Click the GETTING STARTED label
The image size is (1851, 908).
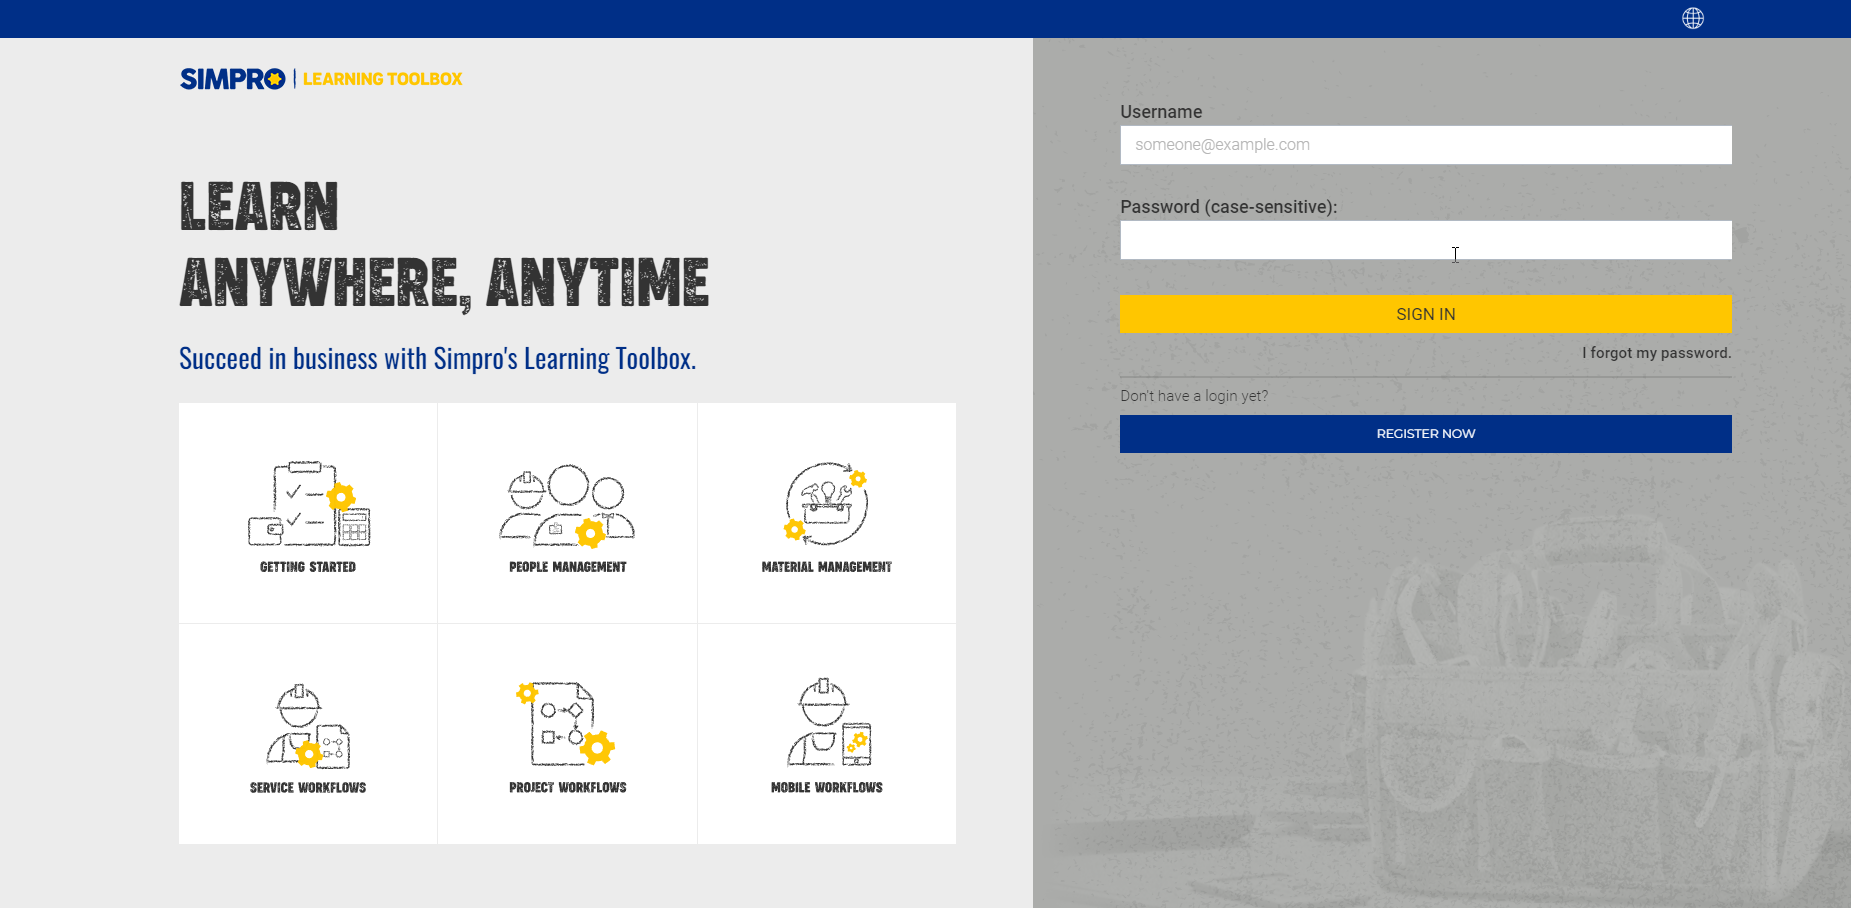coord(308,567)
